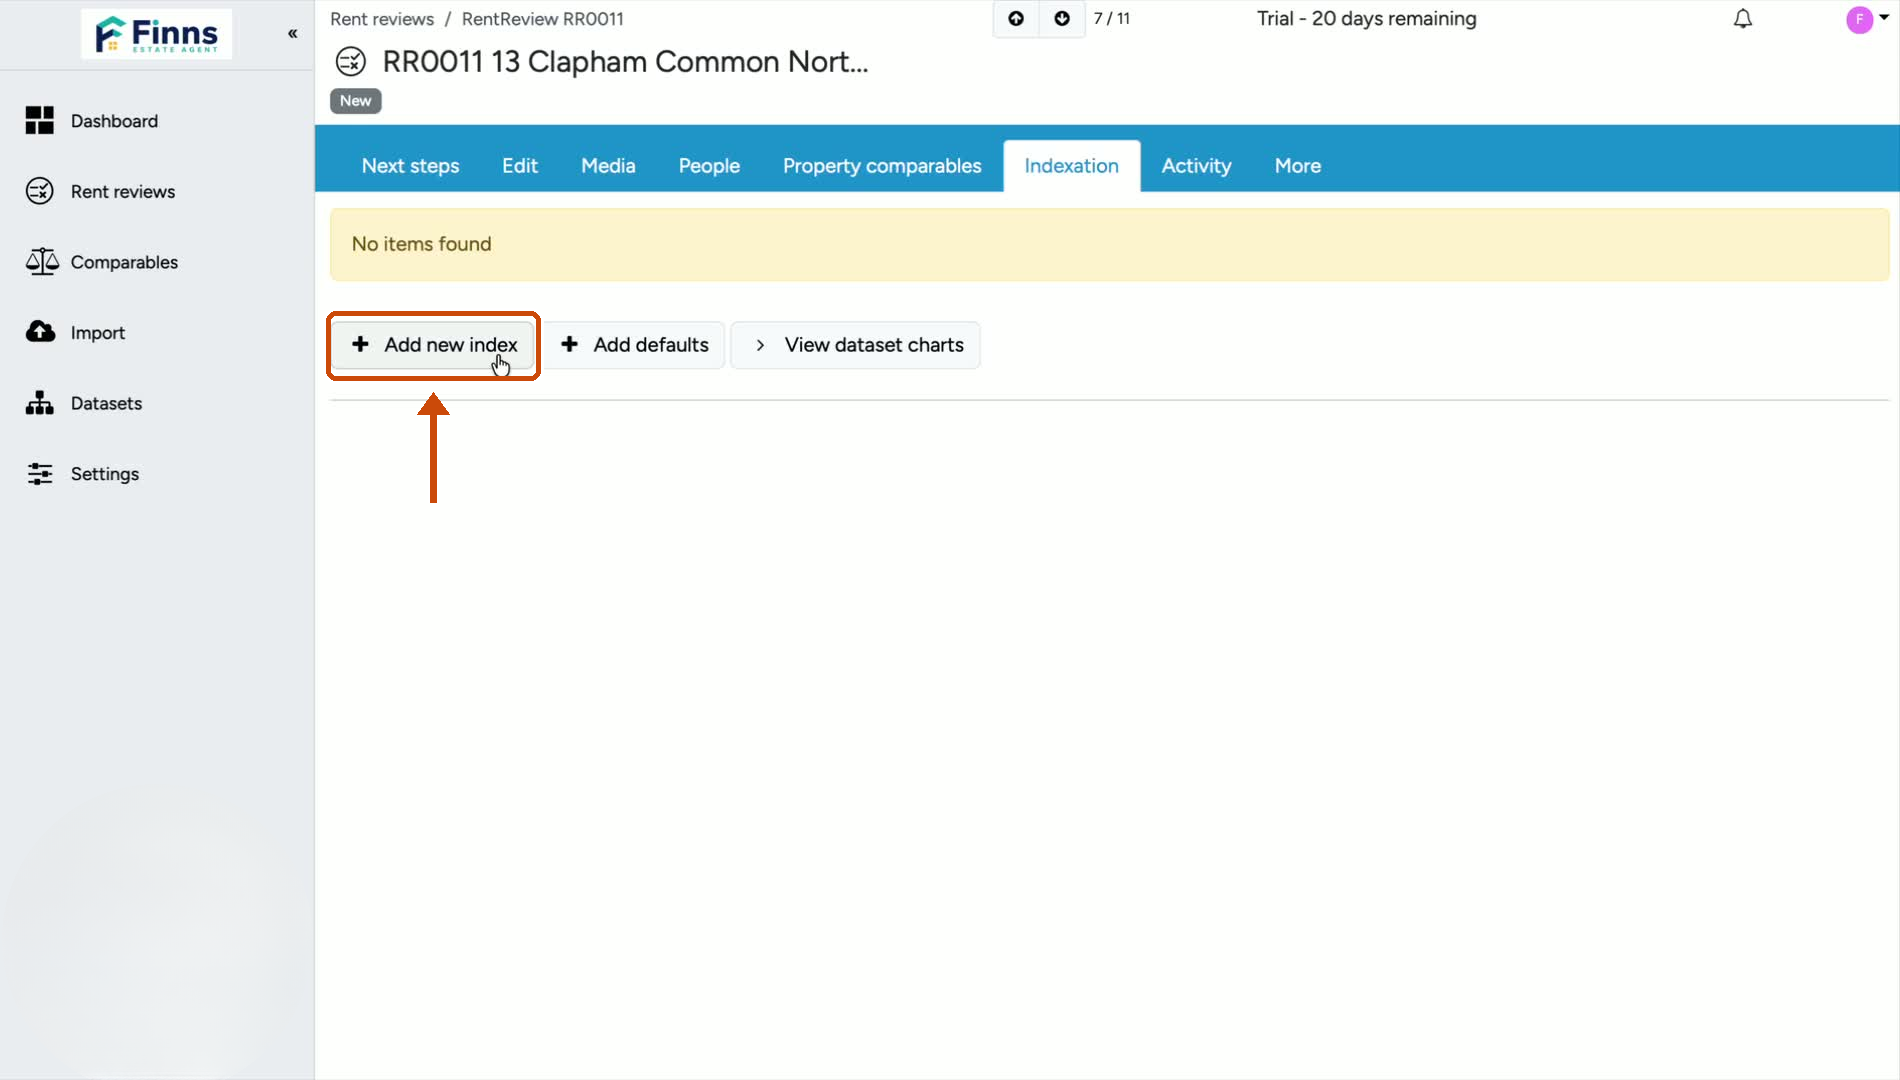The height and width of the screenshot is (1080, 1900).
Task: Click the New status badge
Action: [x=356, y=101]
